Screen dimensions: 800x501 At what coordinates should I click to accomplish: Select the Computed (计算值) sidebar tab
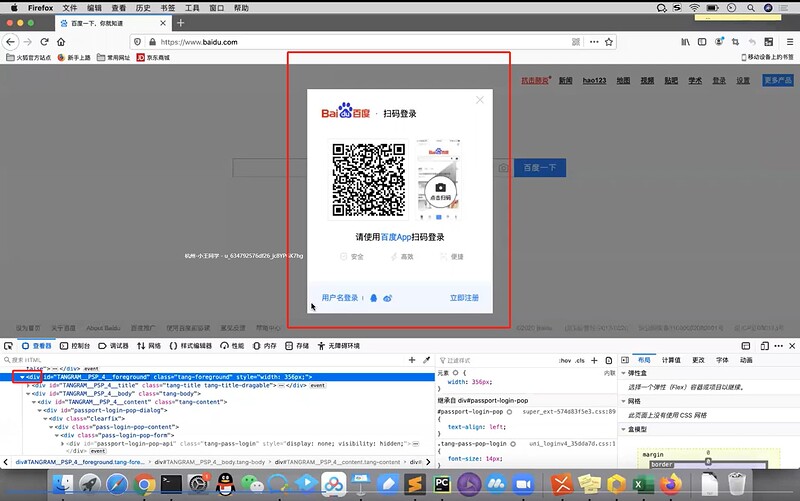coord(671,360)
